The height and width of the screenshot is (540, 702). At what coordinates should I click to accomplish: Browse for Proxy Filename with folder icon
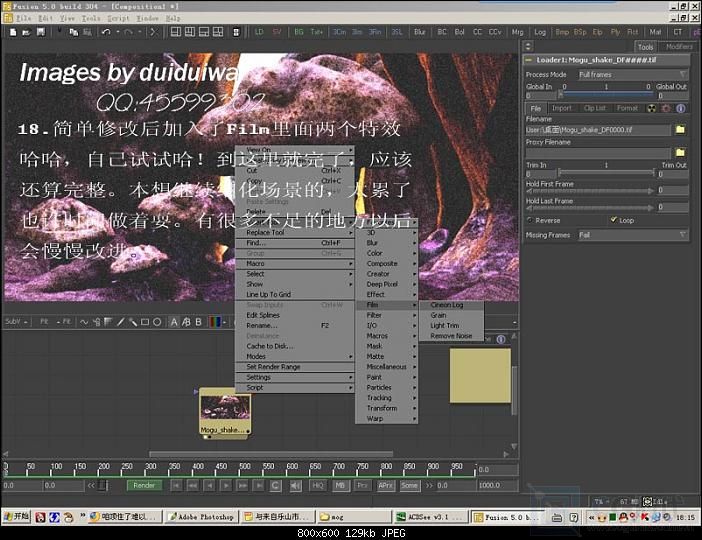pos(680,153)
